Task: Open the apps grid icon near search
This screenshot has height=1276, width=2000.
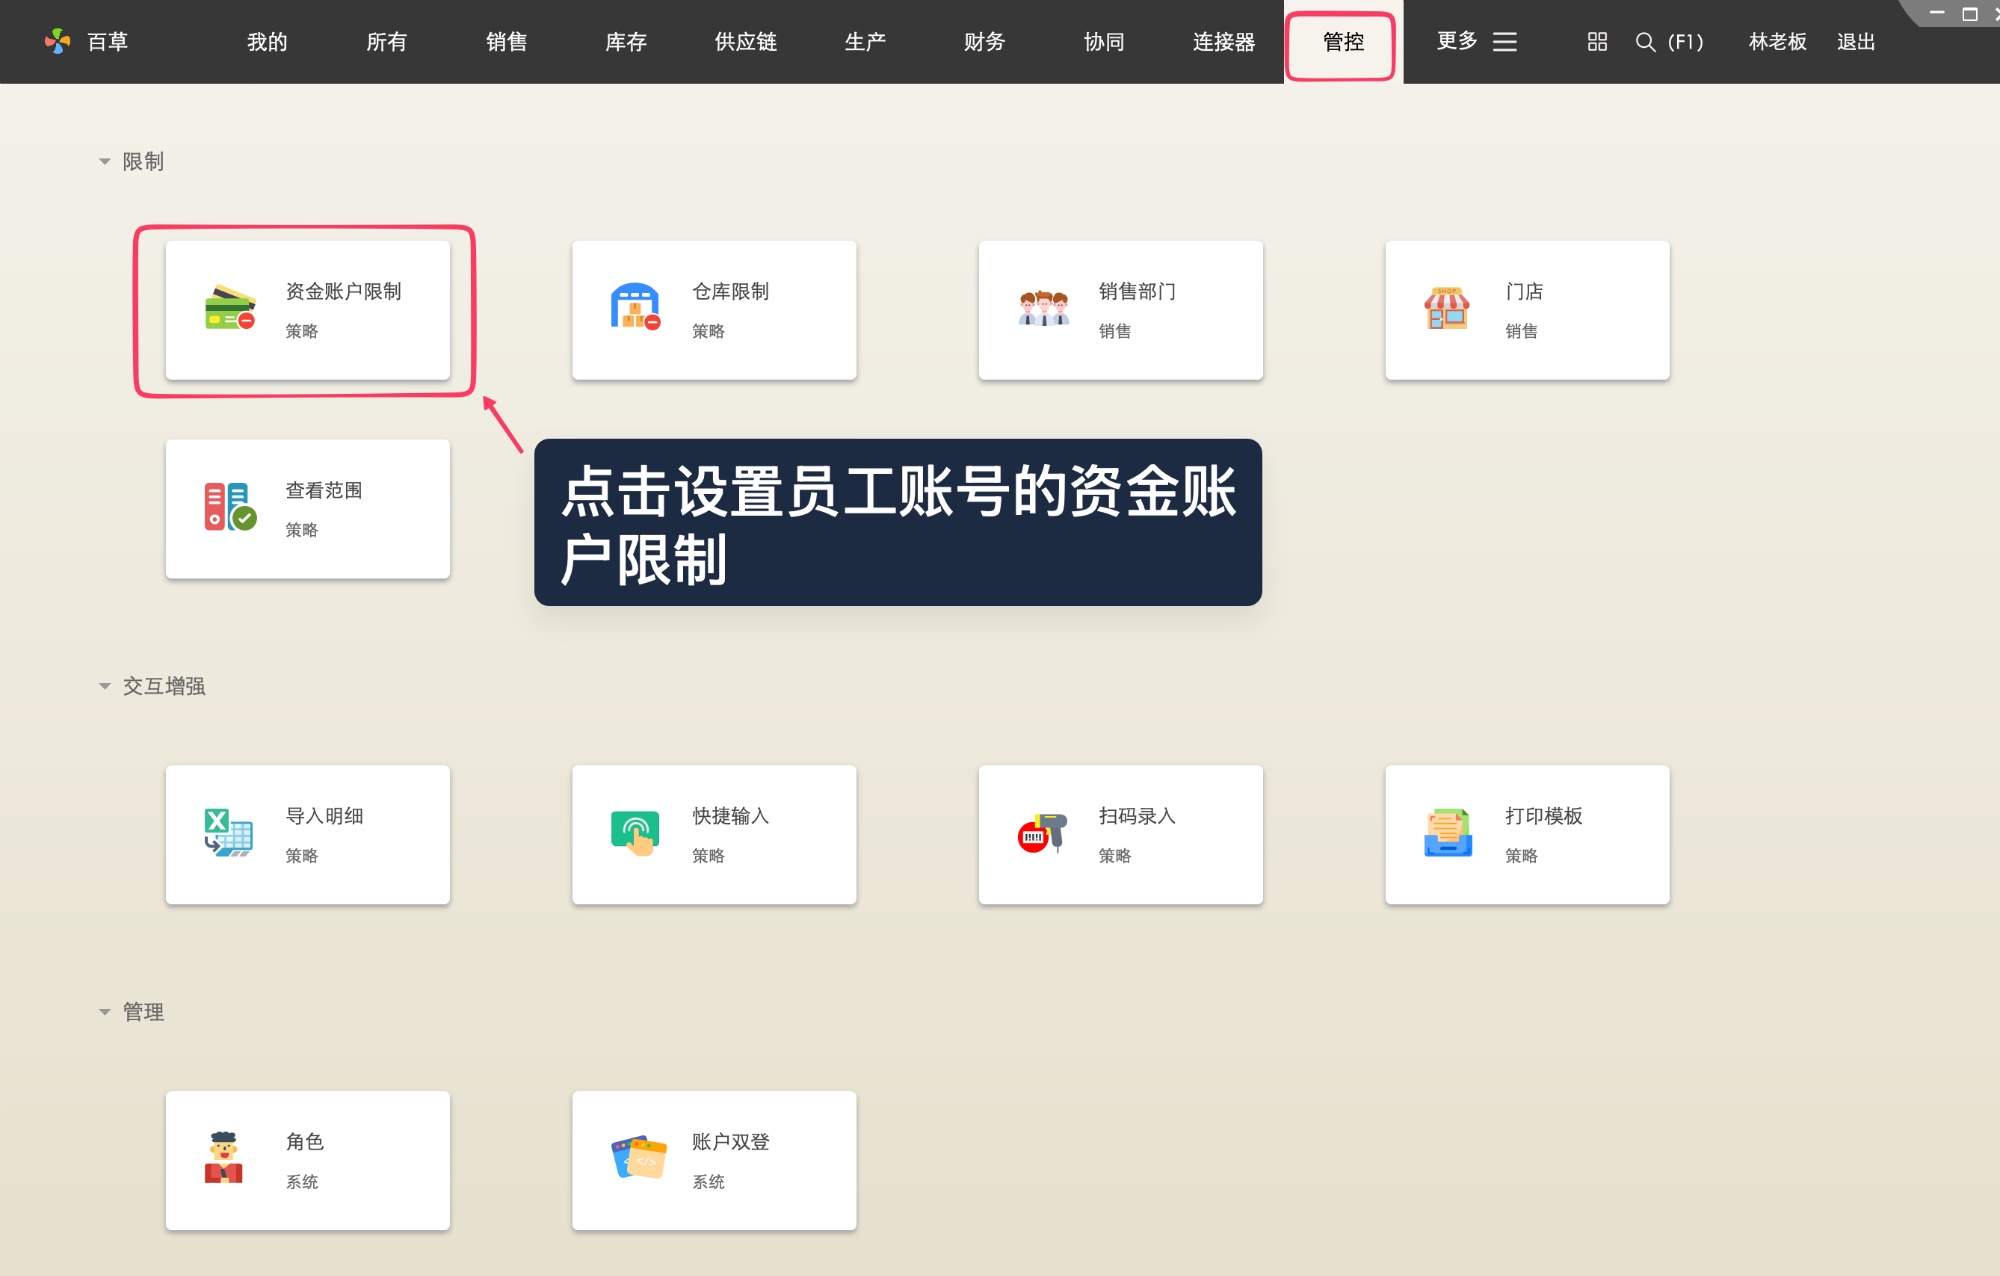Action: pos(1595,42)
